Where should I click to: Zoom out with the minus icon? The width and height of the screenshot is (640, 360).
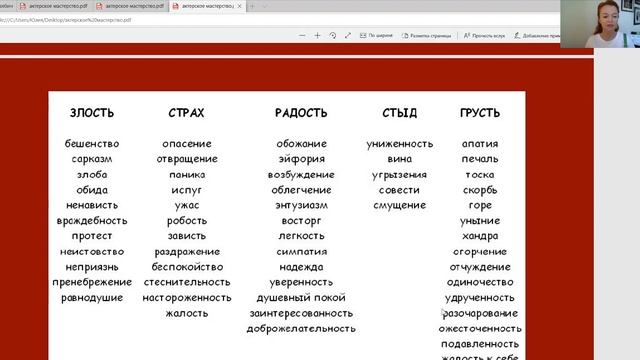pyautogui.click(x=302, y=36)
